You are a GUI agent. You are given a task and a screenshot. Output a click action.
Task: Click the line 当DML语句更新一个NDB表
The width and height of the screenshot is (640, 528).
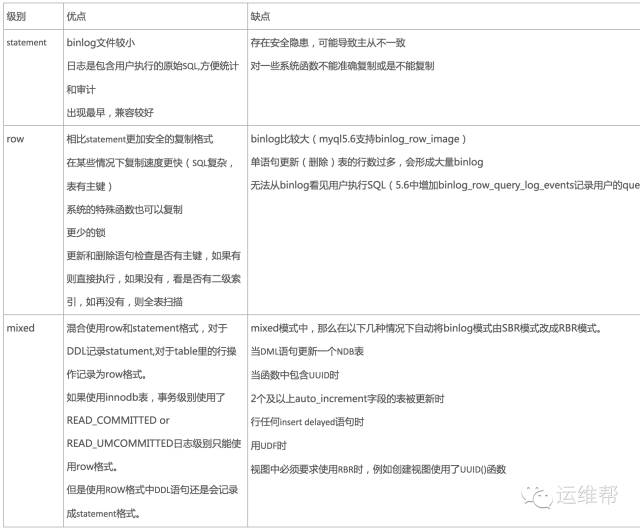[307, 351]
